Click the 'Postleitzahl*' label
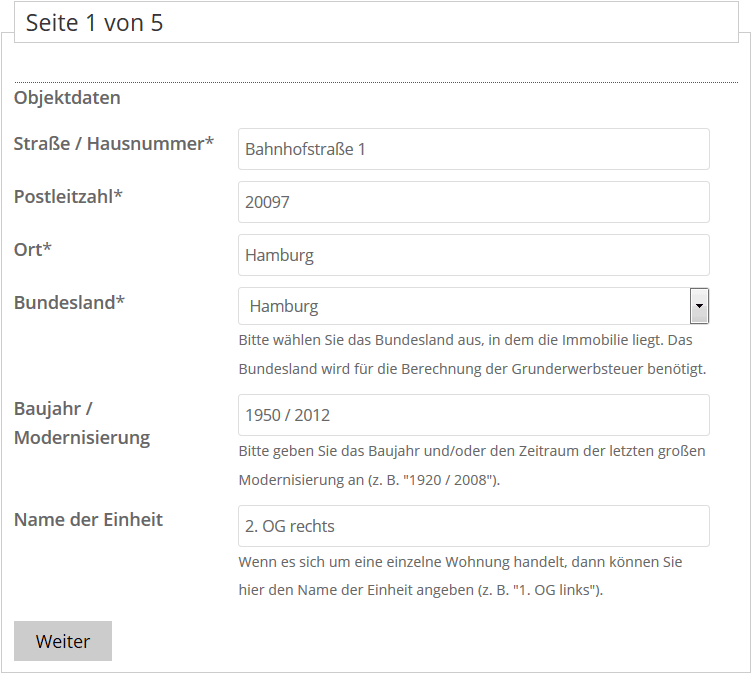 pos(68,197)
